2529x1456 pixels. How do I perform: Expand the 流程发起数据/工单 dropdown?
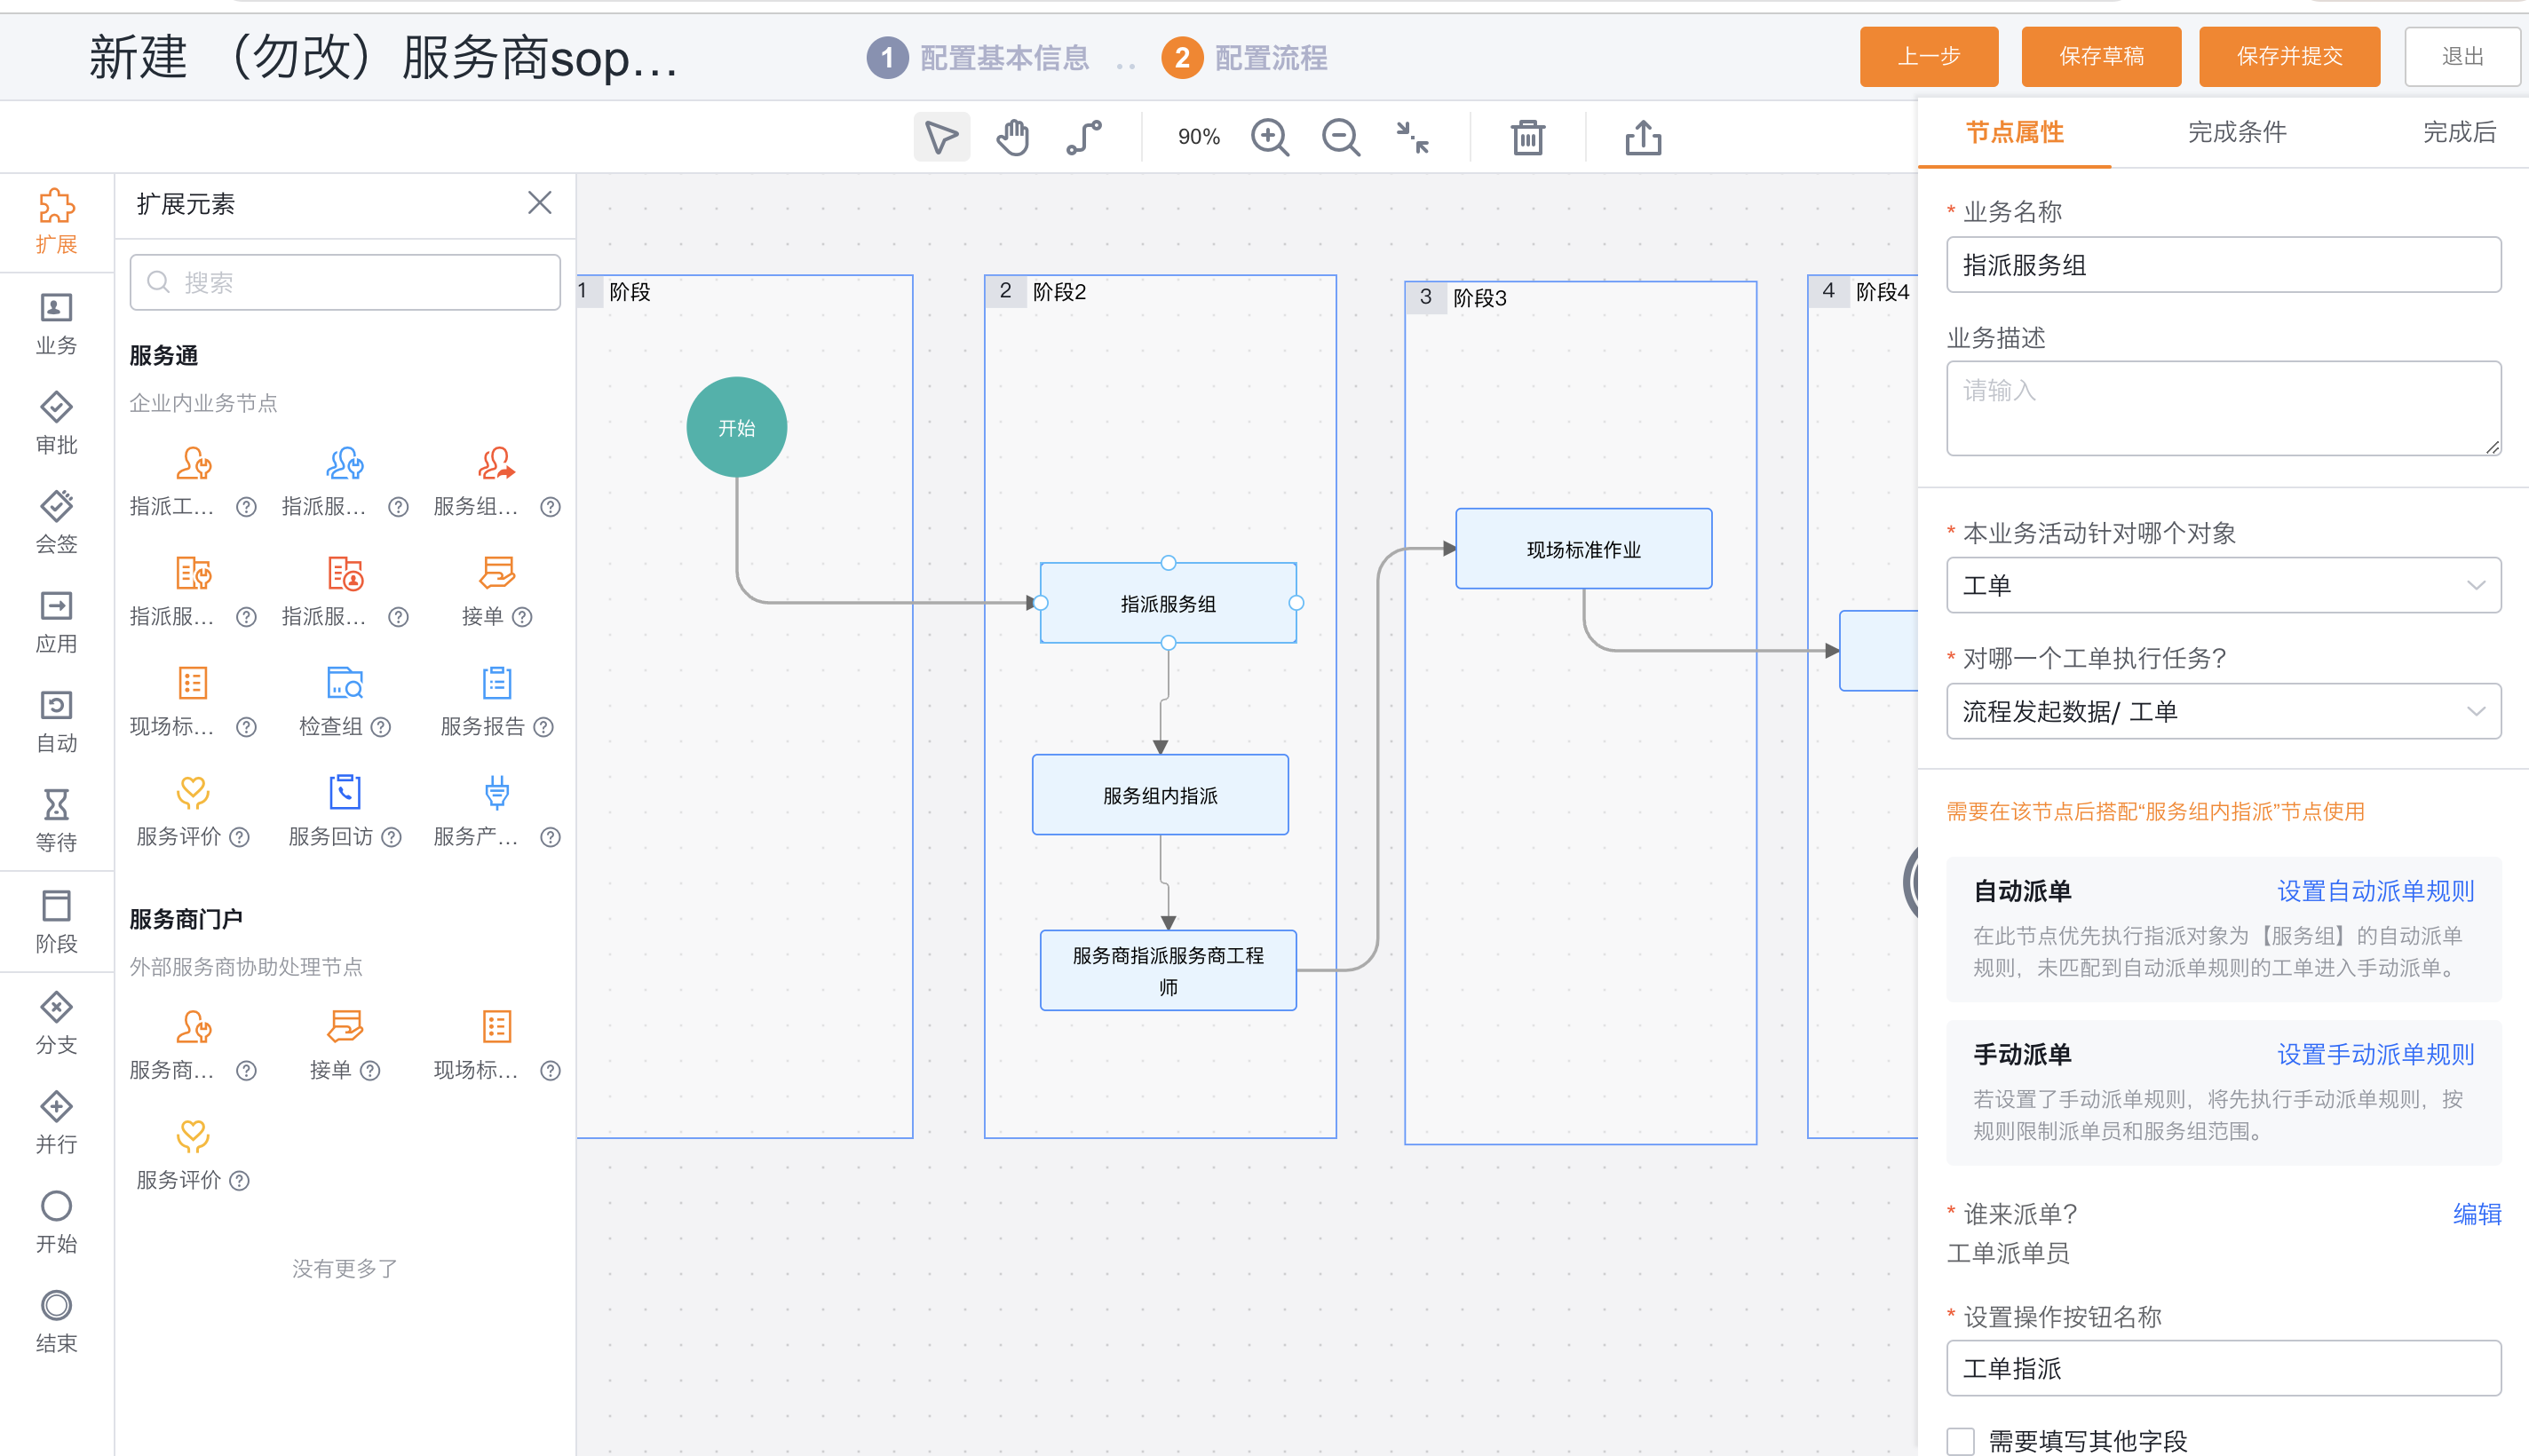click(x=2223, y=711)
